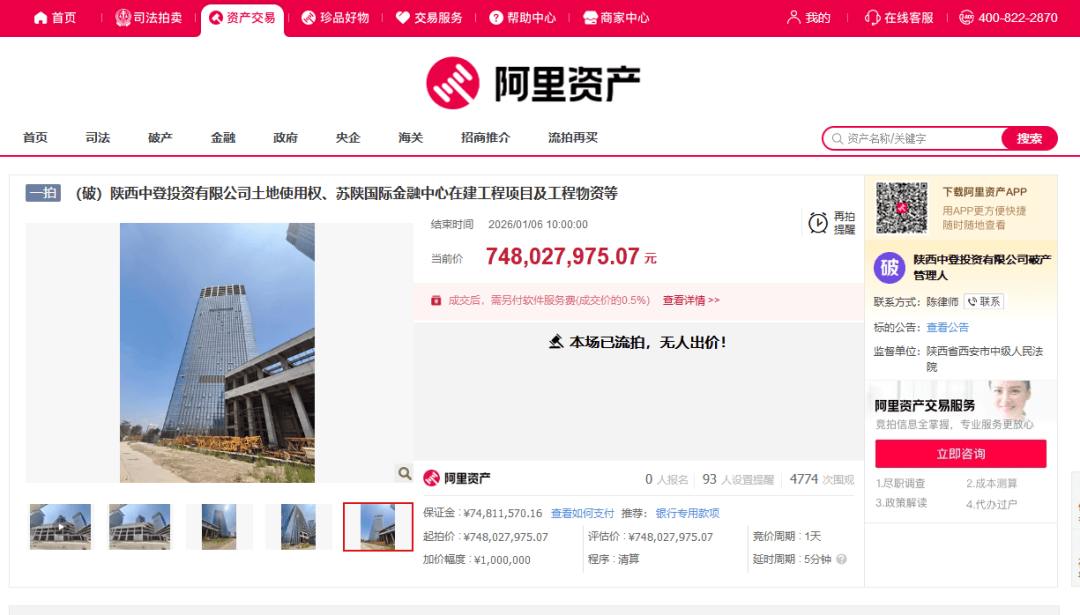This screenshot has width=1080, height=615.
Task: Open 查看详情 service fee link
Action: 690,300
